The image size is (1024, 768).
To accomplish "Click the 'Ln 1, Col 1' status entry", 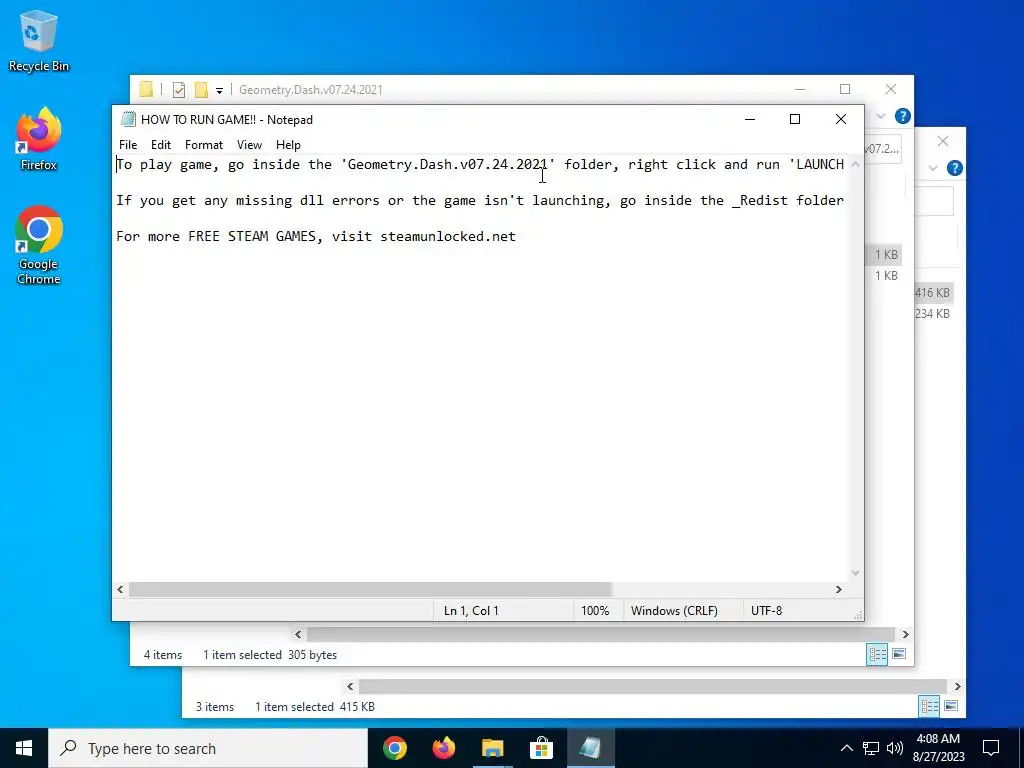I will pyautogui.click(x=471, y=611).
